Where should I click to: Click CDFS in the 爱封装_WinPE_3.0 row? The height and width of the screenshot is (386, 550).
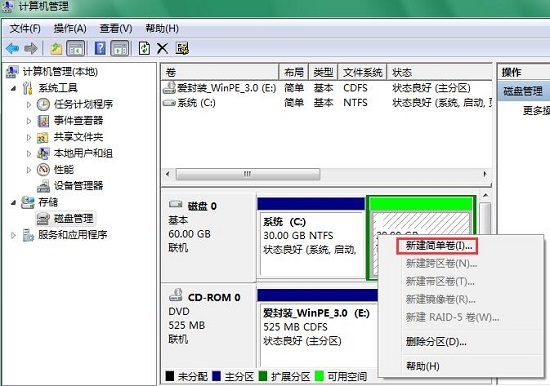point(355,88)
